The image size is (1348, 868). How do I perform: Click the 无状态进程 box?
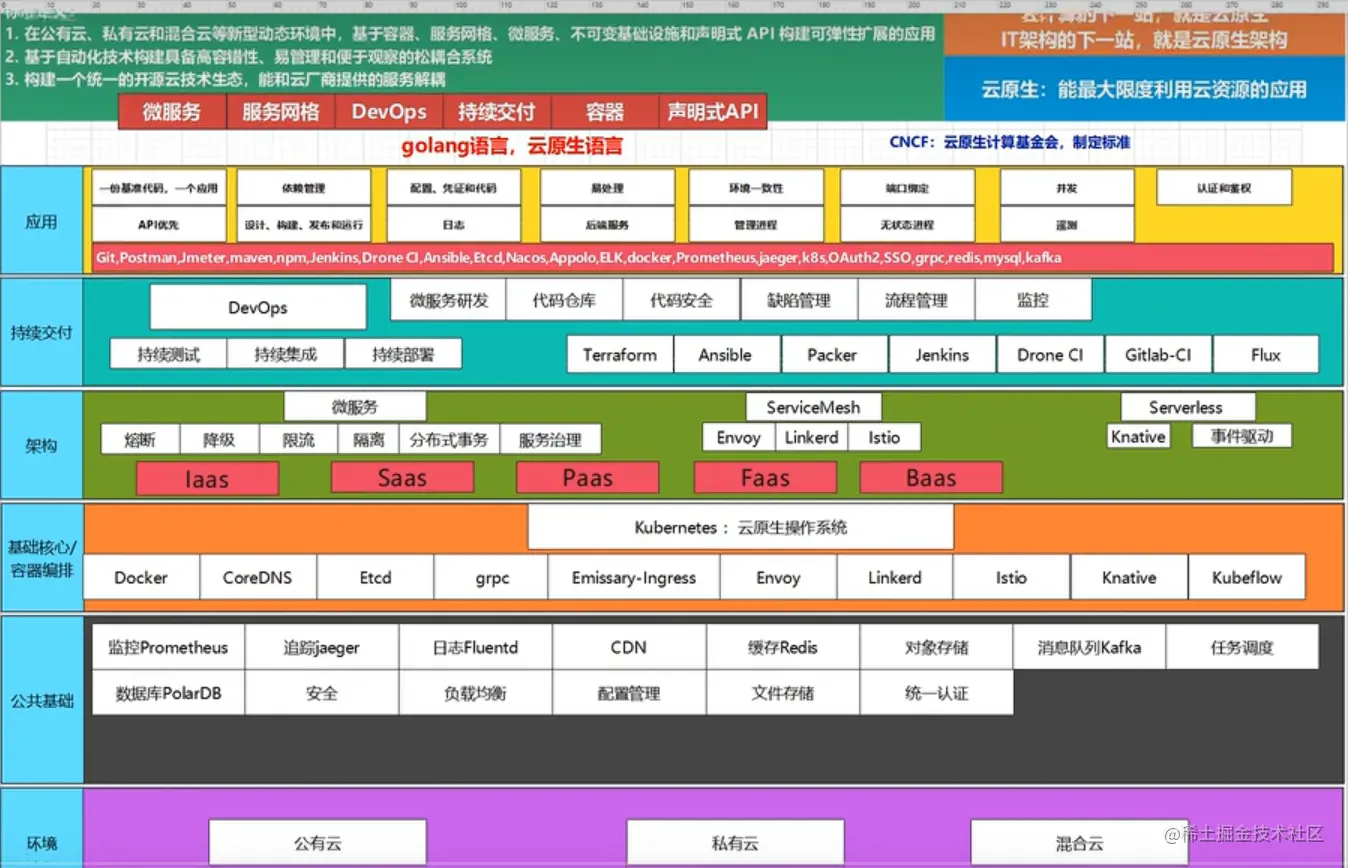907,225
